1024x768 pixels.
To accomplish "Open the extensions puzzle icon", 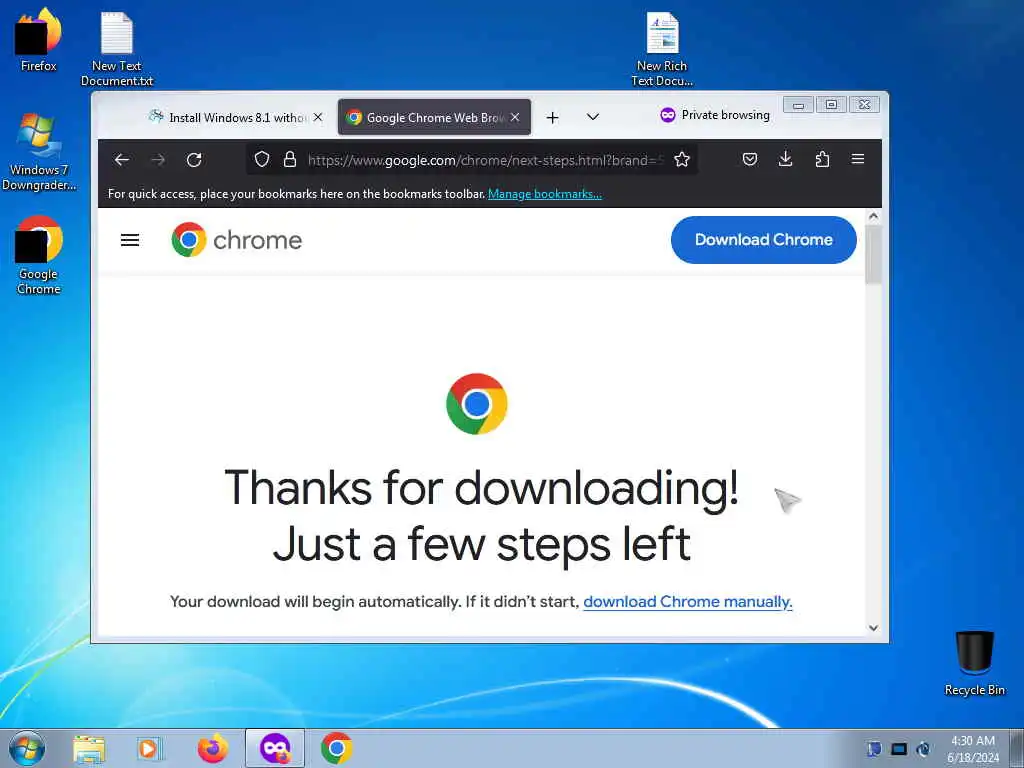I will pyautogui.click(x=822, y=159).
